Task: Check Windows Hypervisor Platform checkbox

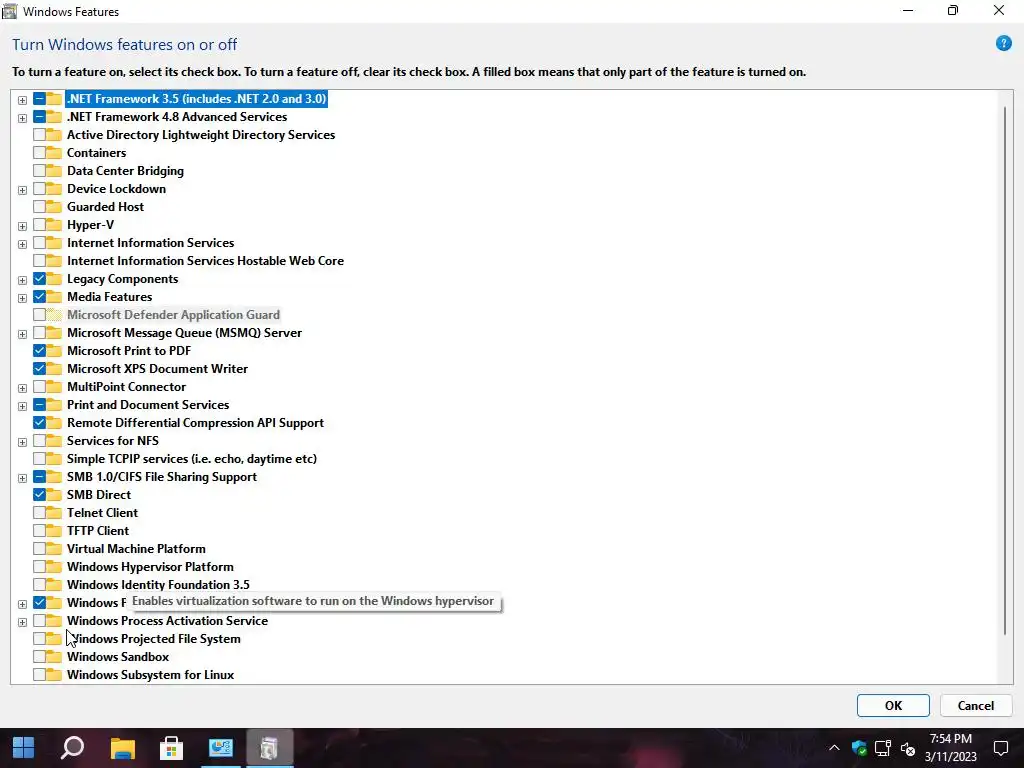Action: click(39, 567)
